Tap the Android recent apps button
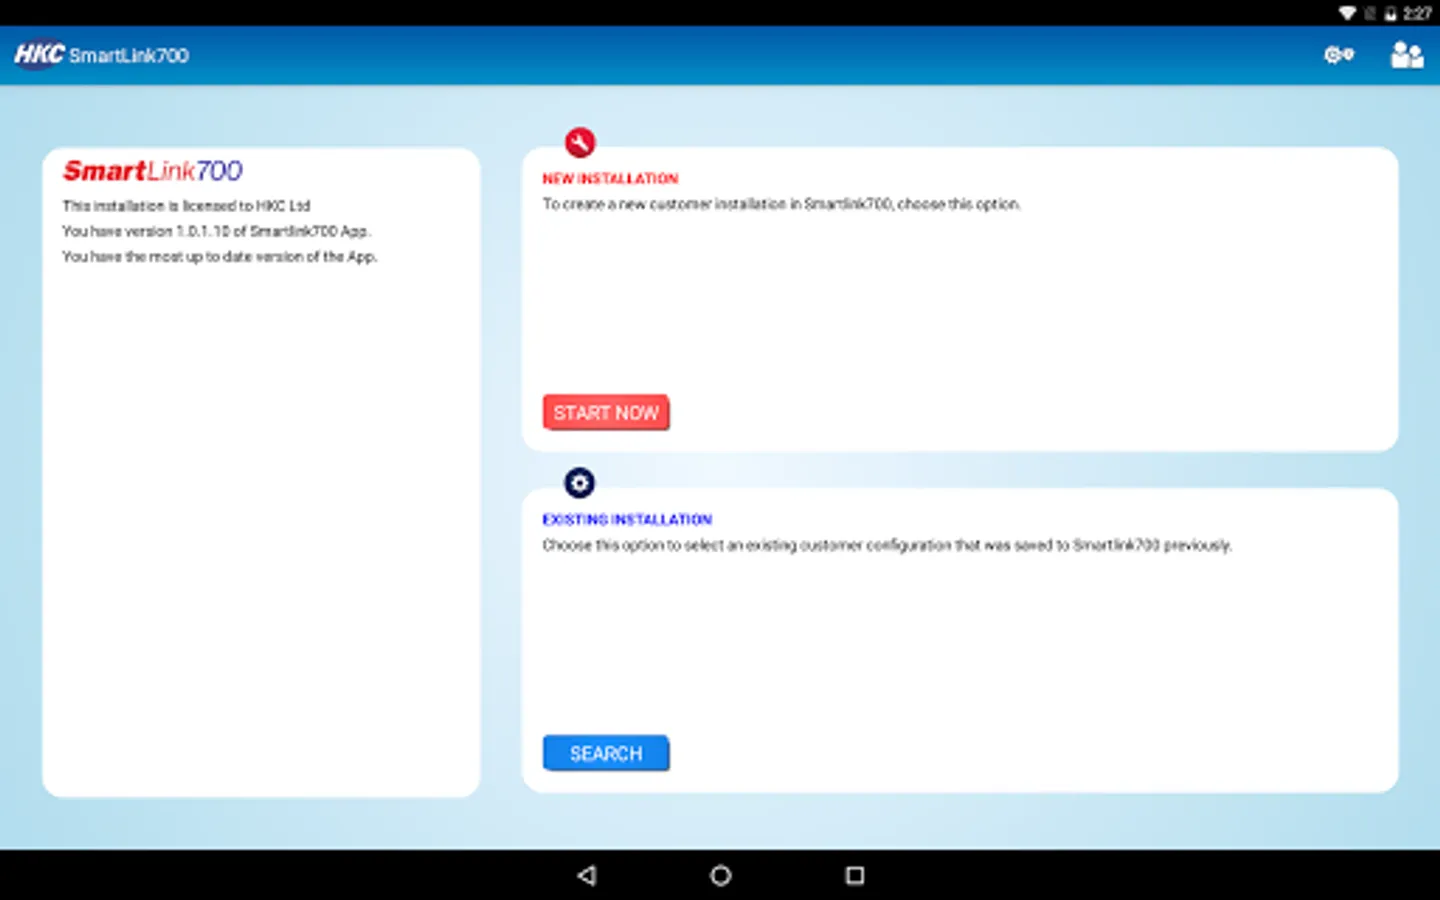The height and width of the screenshot is (900, 1440). click(854, 875)
